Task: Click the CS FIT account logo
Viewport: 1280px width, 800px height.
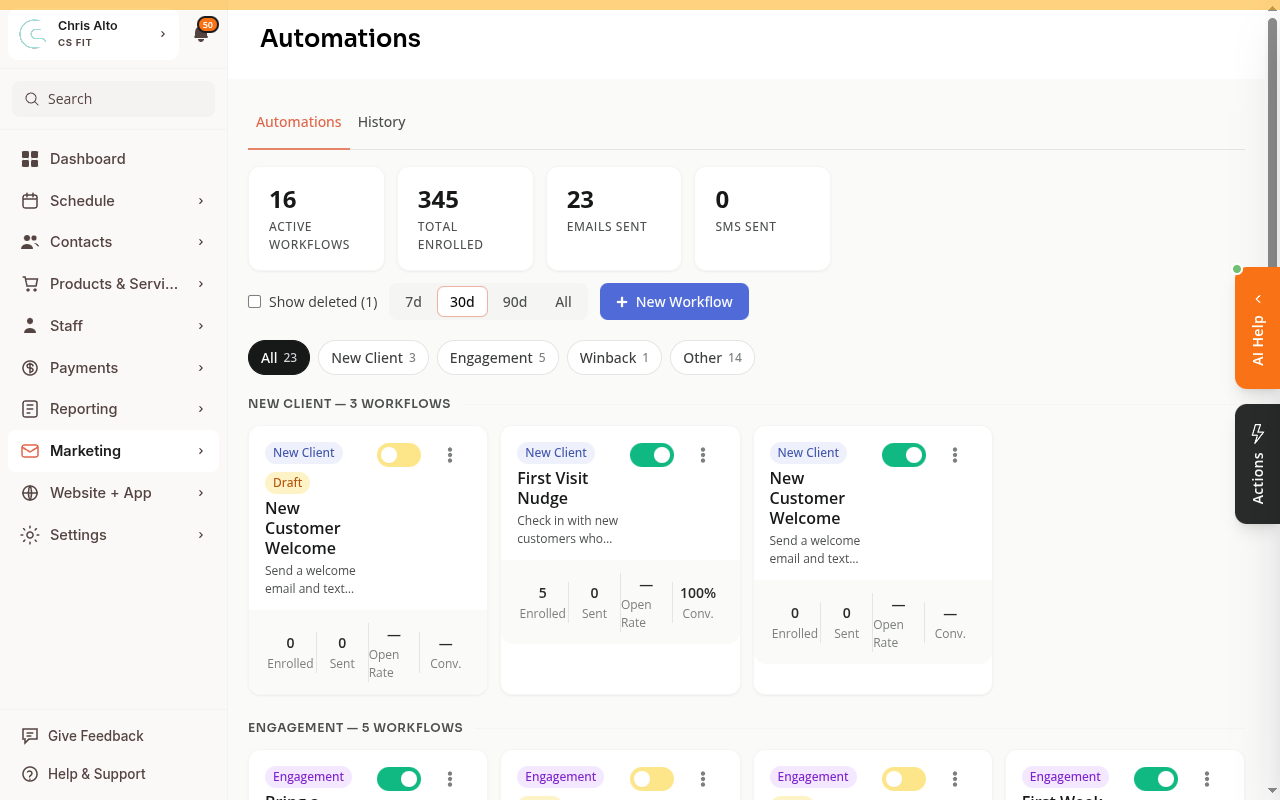Action: (34, 34)
